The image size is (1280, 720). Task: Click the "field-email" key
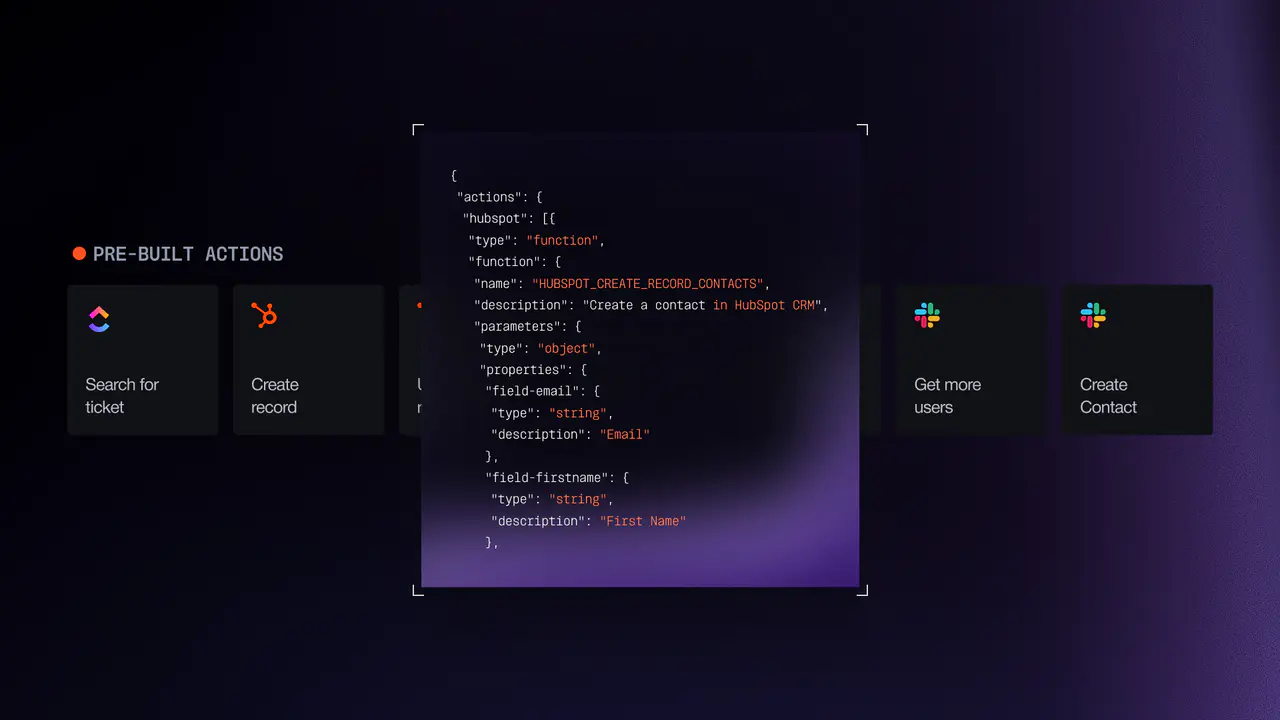(531, 391)
